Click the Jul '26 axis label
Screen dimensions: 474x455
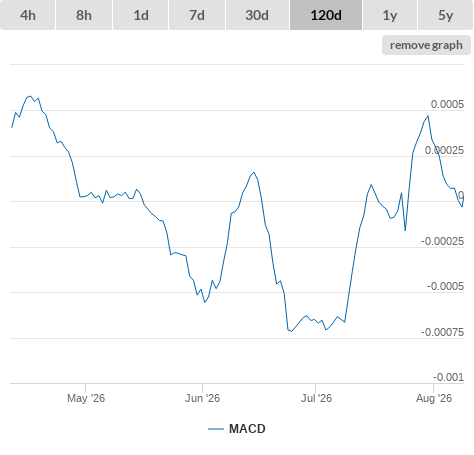(x=316, y=398)
